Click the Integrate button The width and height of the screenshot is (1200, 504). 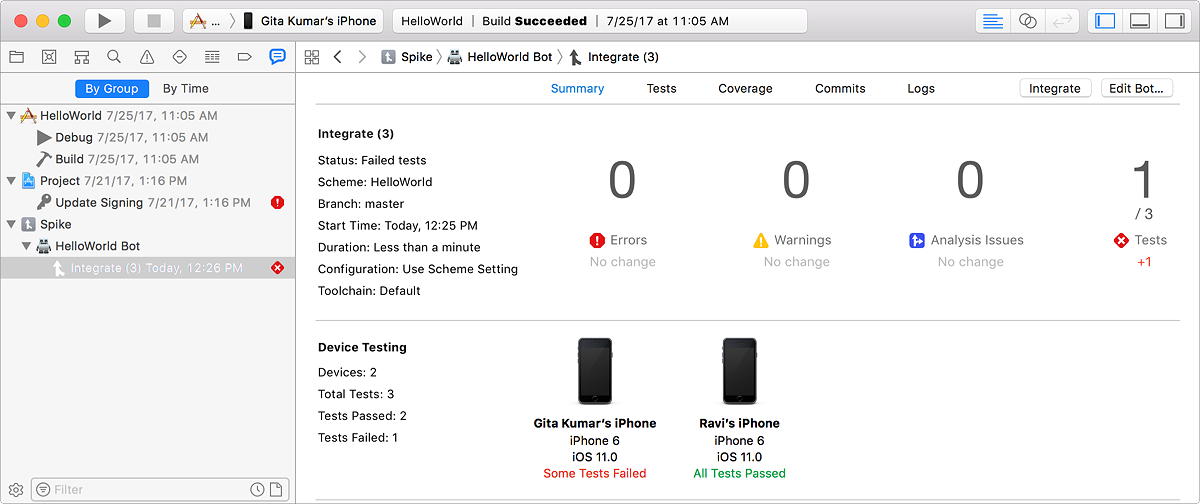(1055, 88)
